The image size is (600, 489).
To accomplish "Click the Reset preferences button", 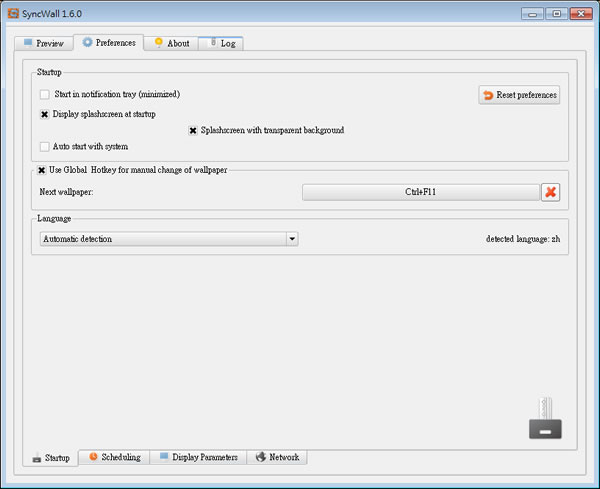I will pos(519,95).
